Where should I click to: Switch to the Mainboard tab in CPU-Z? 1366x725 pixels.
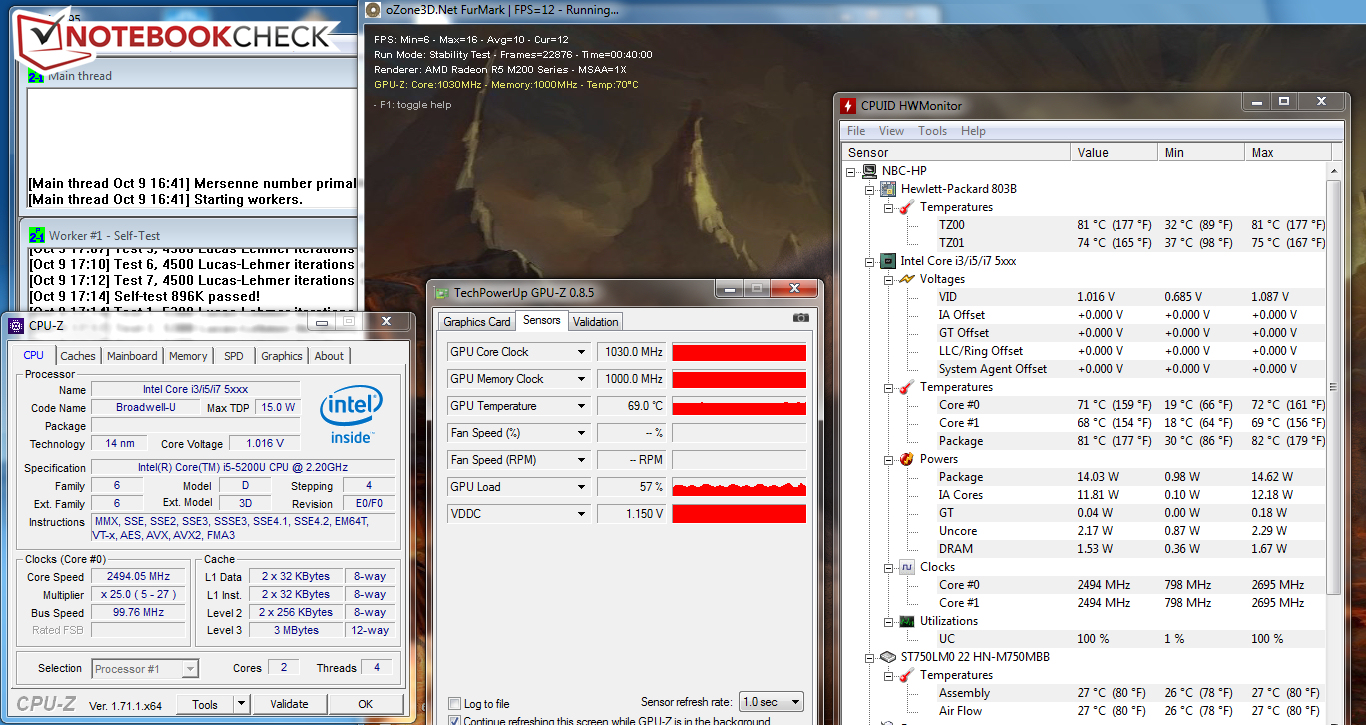[132, 356]
